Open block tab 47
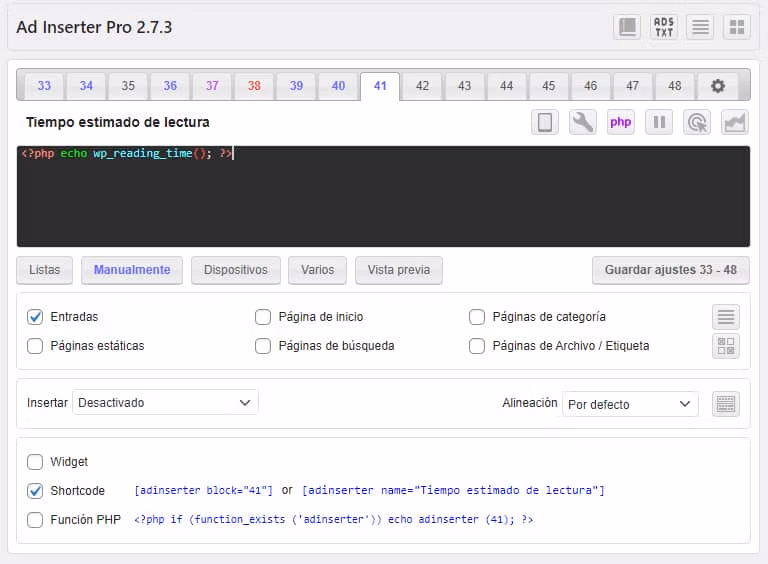The height and width of the screenshot is (564, 768). tap(632, 86)
